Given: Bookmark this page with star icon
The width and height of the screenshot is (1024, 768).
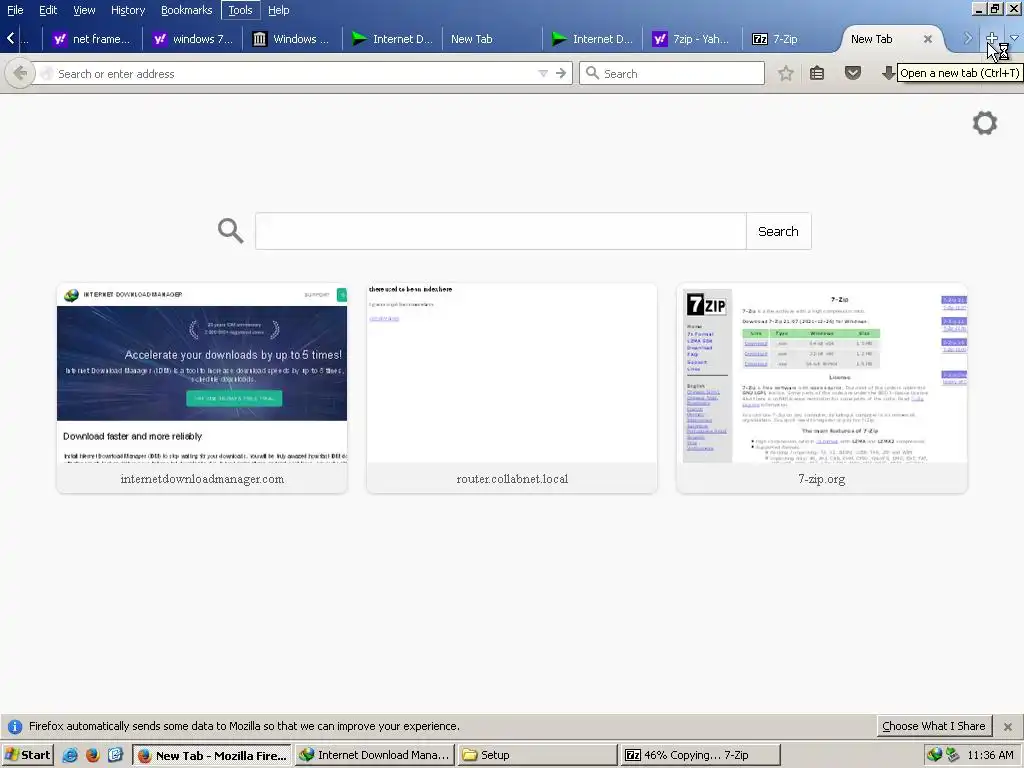Looking at the screenshot, I should tap(786, 73).
